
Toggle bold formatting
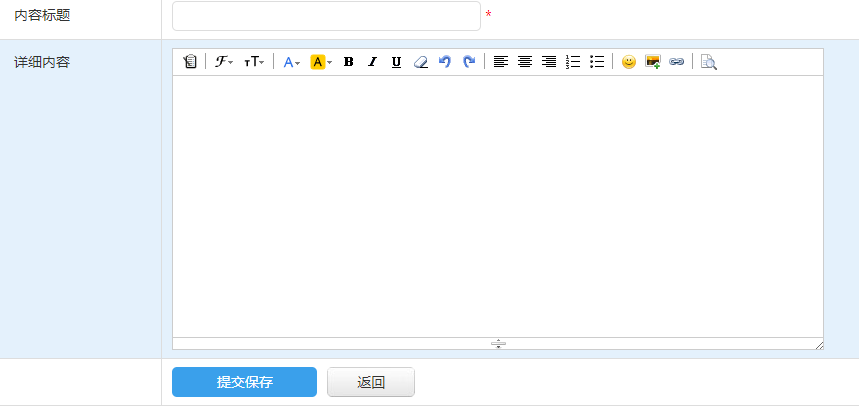(348, 62)
